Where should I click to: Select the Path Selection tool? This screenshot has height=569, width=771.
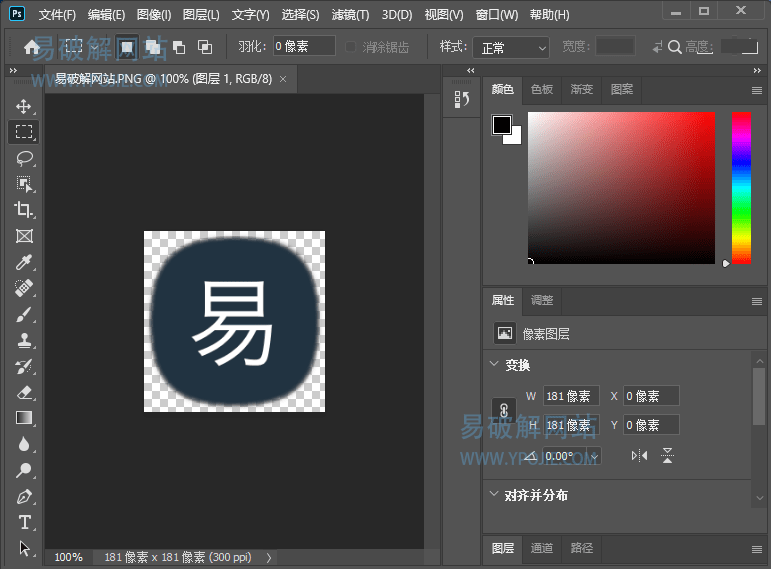pyautogui.click(x=24, y=548)
